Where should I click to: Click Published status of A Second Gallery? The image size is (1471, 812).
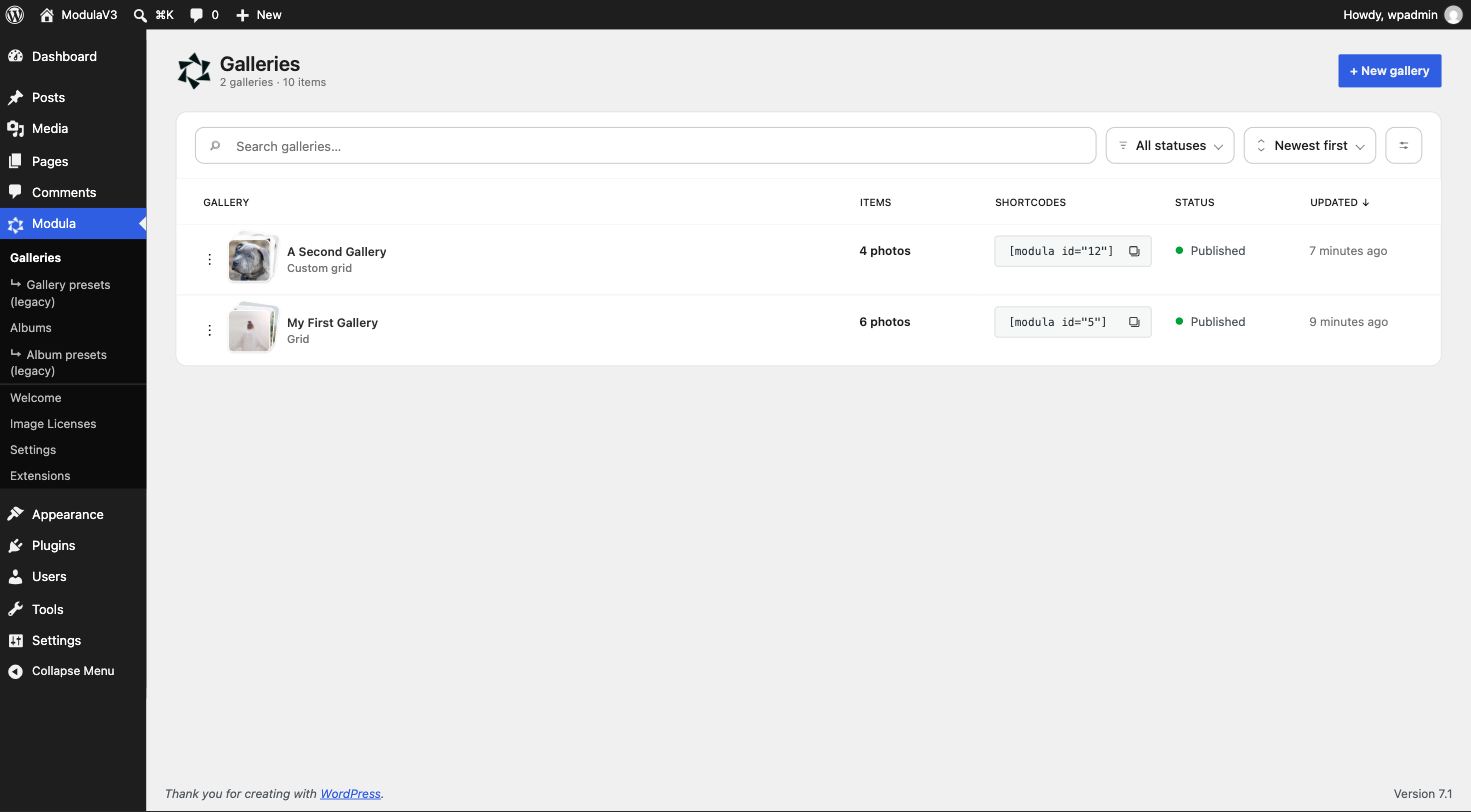click(x=1210, y=251)
